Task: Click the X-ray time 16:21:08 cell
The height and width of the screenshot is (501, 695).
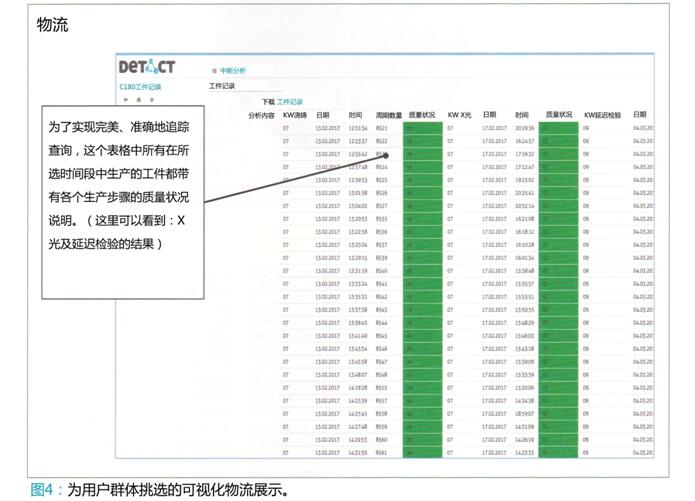Action: (x=524, y=219)
